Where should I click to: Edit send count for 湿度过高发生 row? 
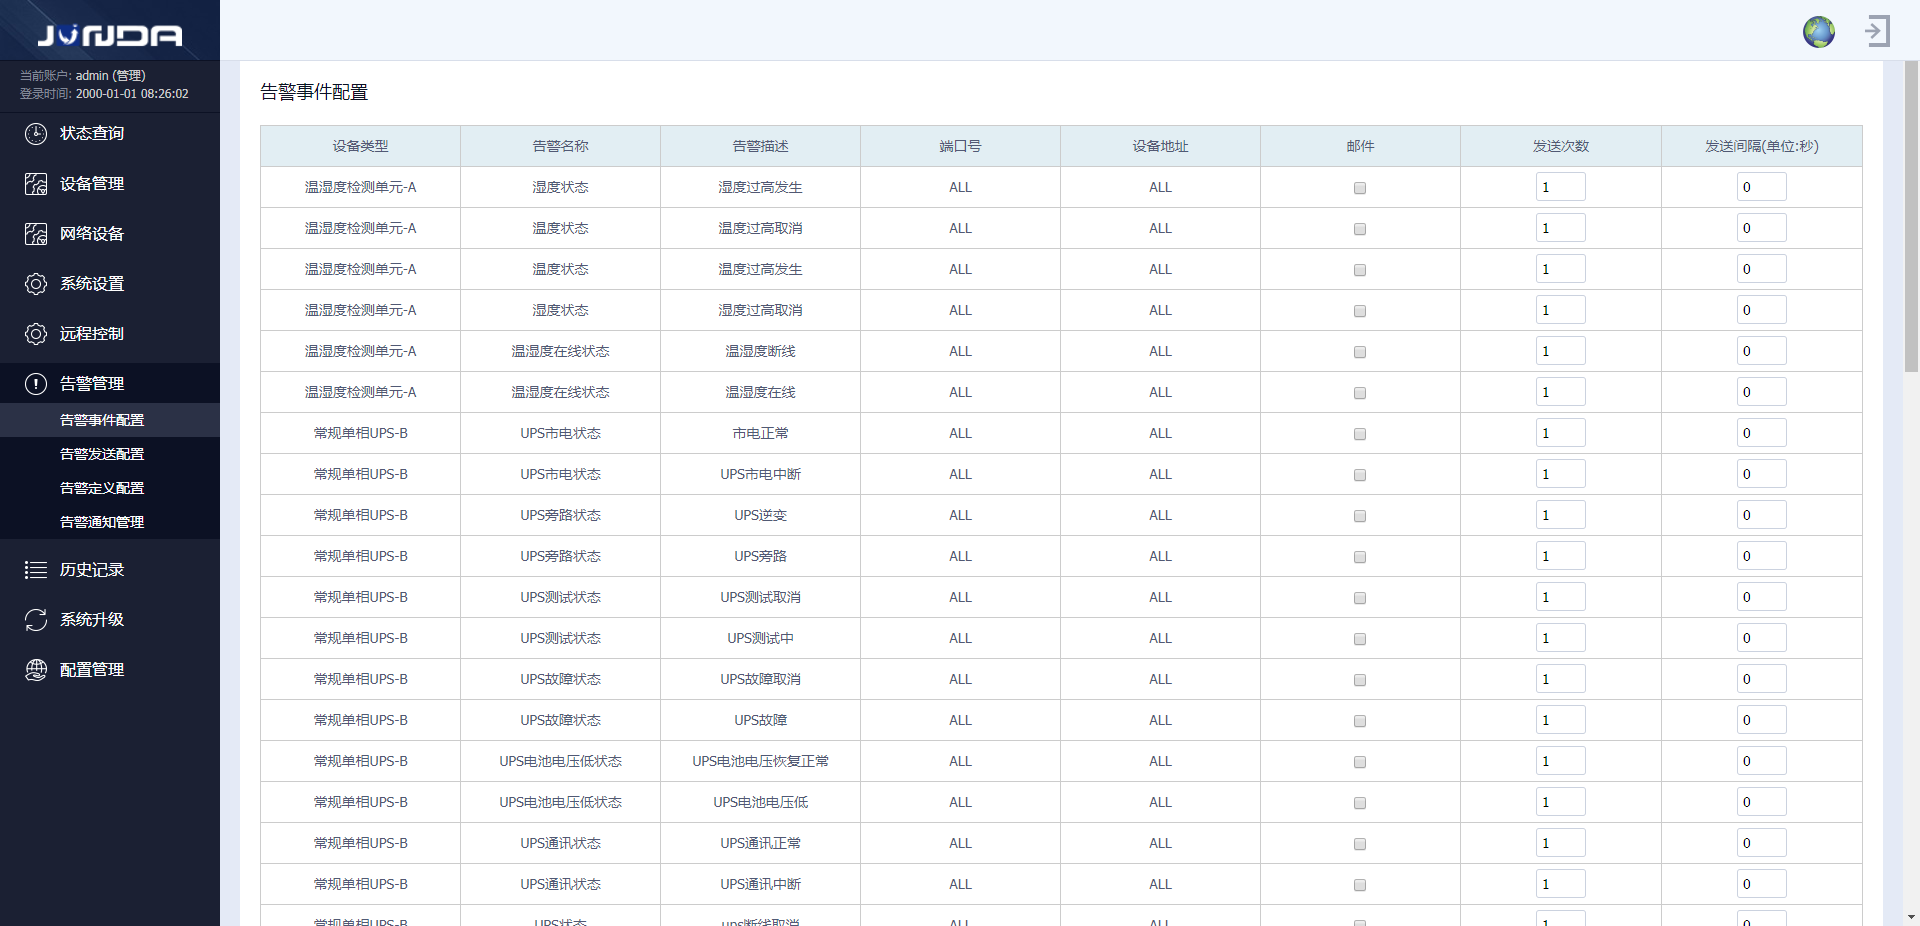pos(1561,187)
